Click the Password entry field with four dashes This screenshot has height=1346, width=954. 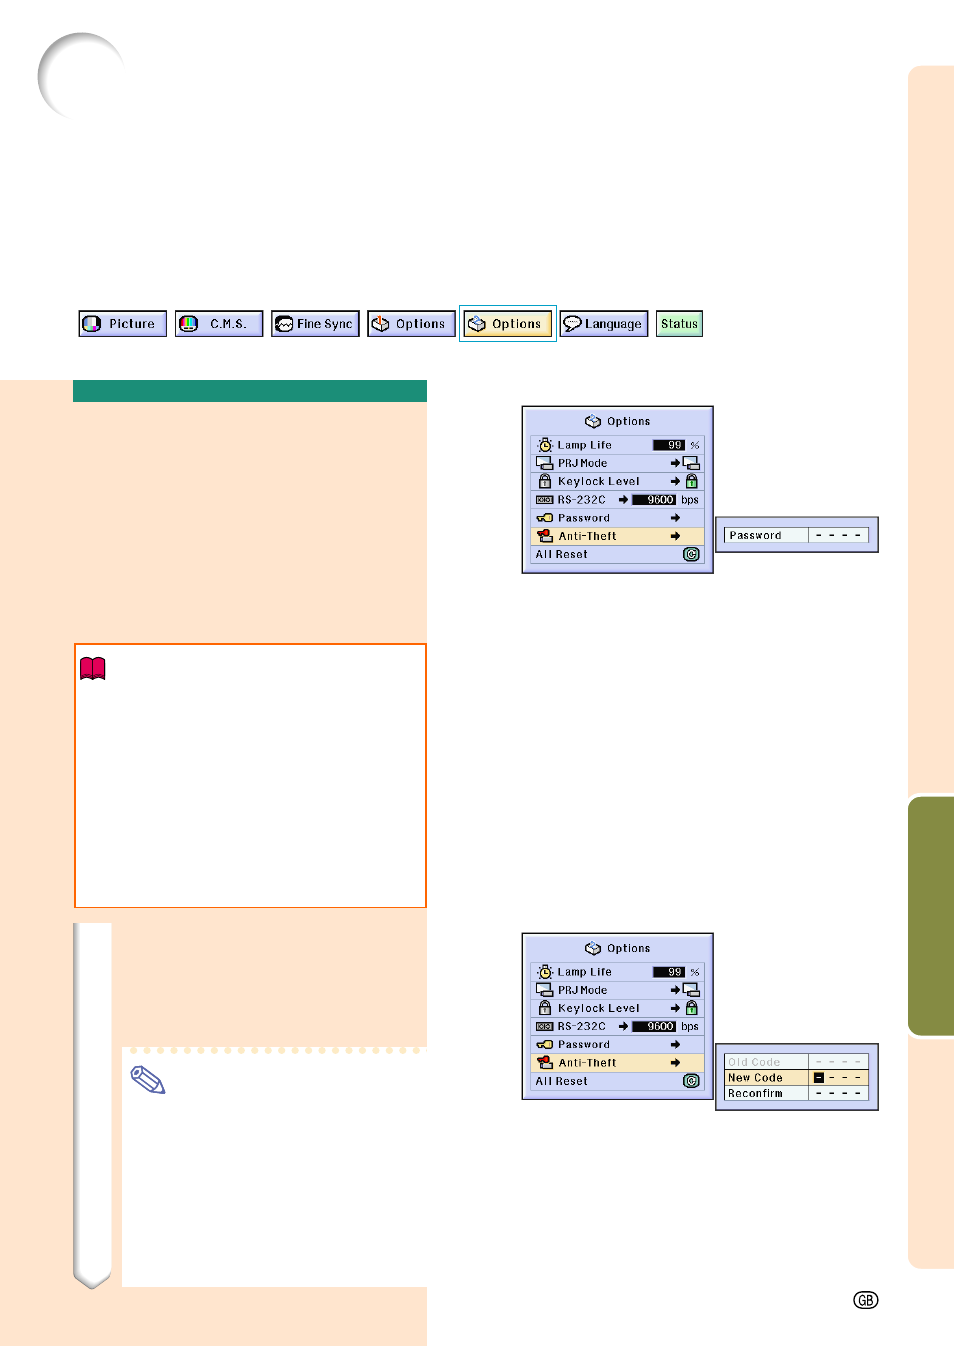click(838, 535)
